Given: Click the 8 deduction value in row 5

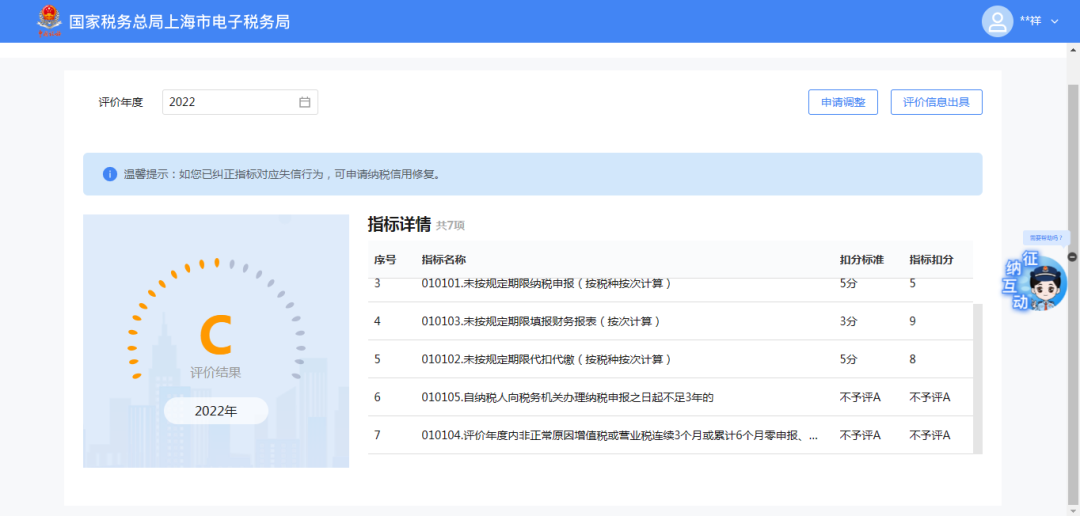Looking at the screenshot, I should tap(913, 359).
